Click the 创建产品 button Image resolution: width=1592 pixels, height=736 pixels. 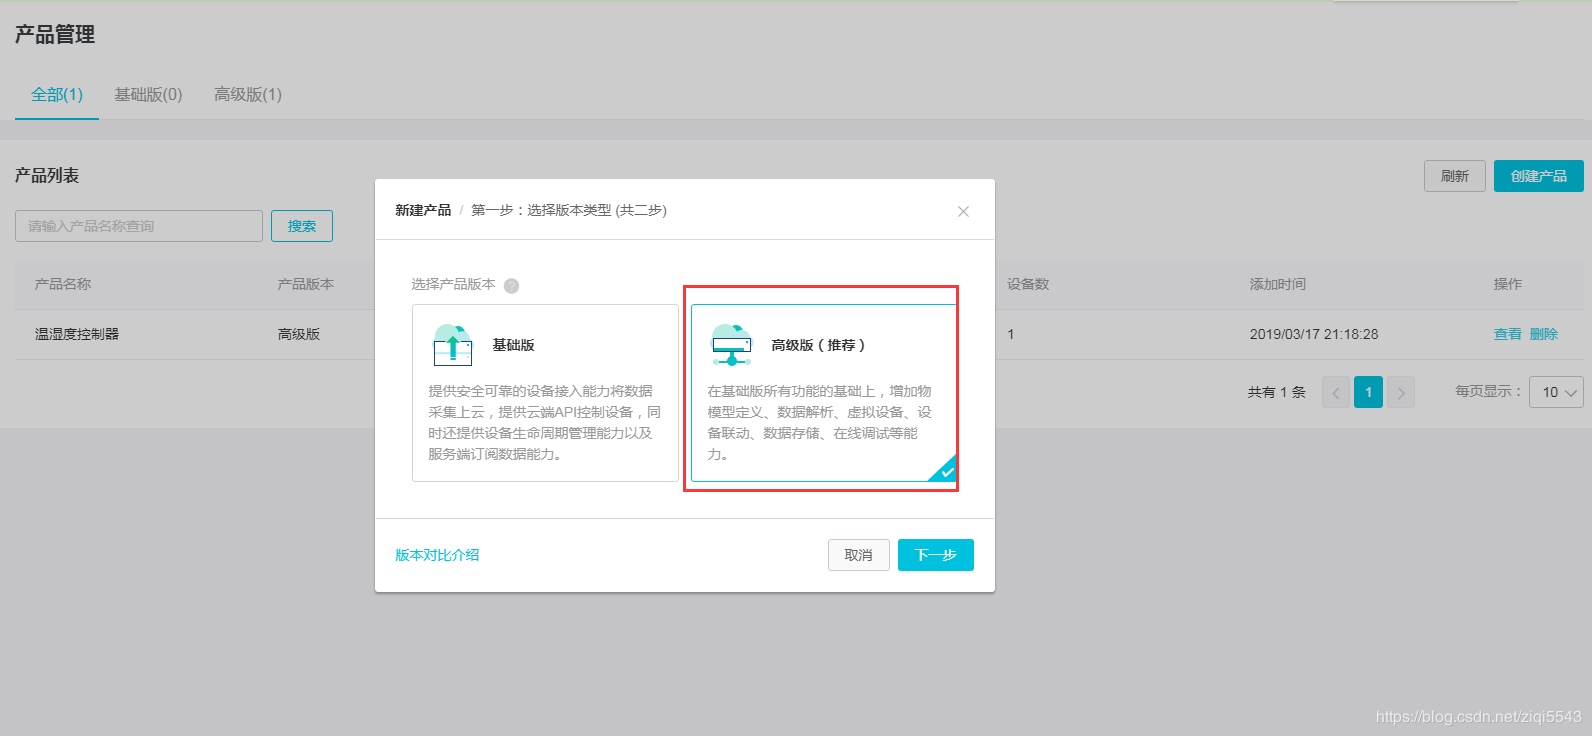[x=1539, y=176]
